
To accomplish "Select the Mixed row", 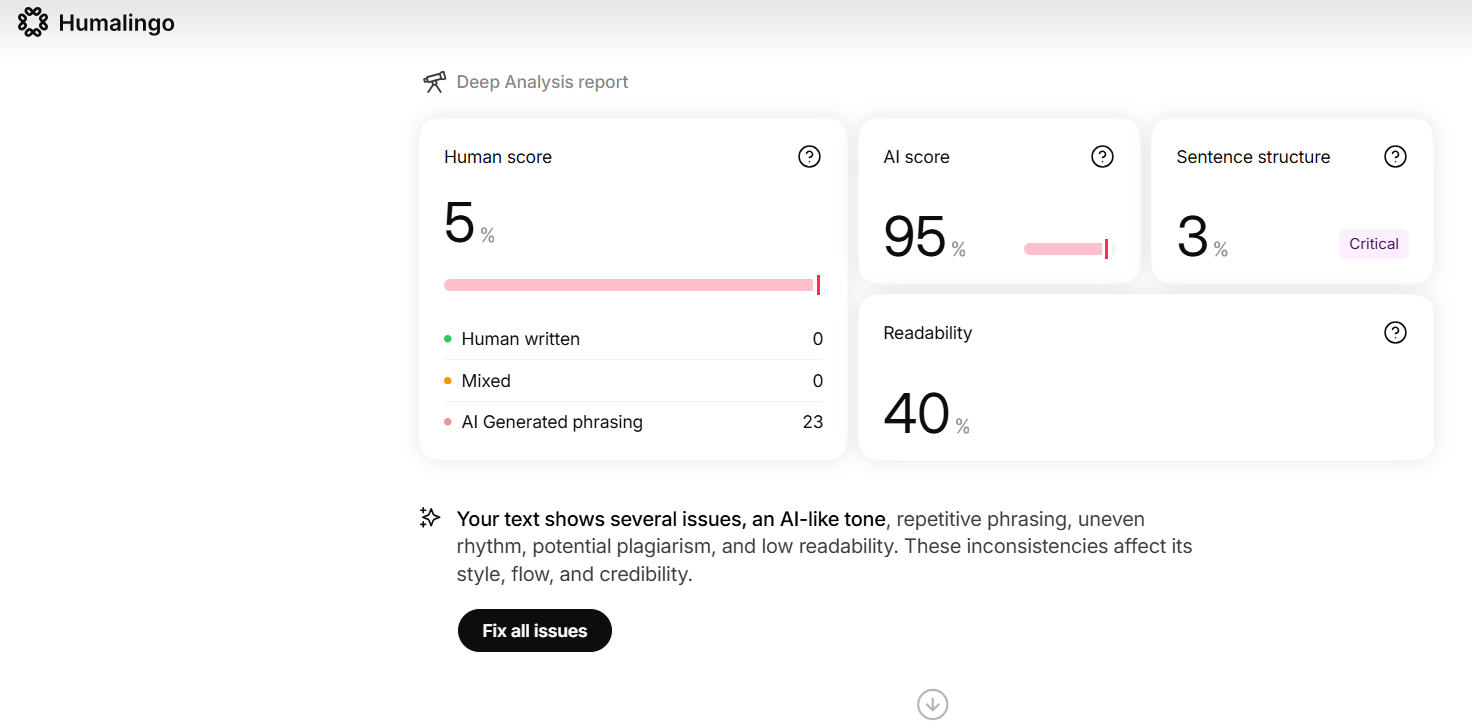I will (634, 381).
